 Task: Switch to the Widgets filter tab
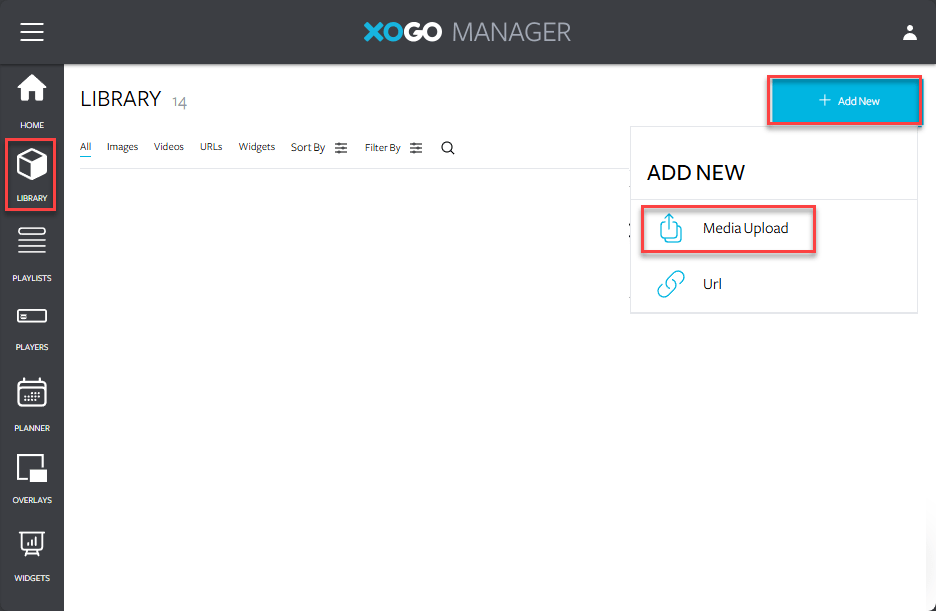click(x=257, y=147)
